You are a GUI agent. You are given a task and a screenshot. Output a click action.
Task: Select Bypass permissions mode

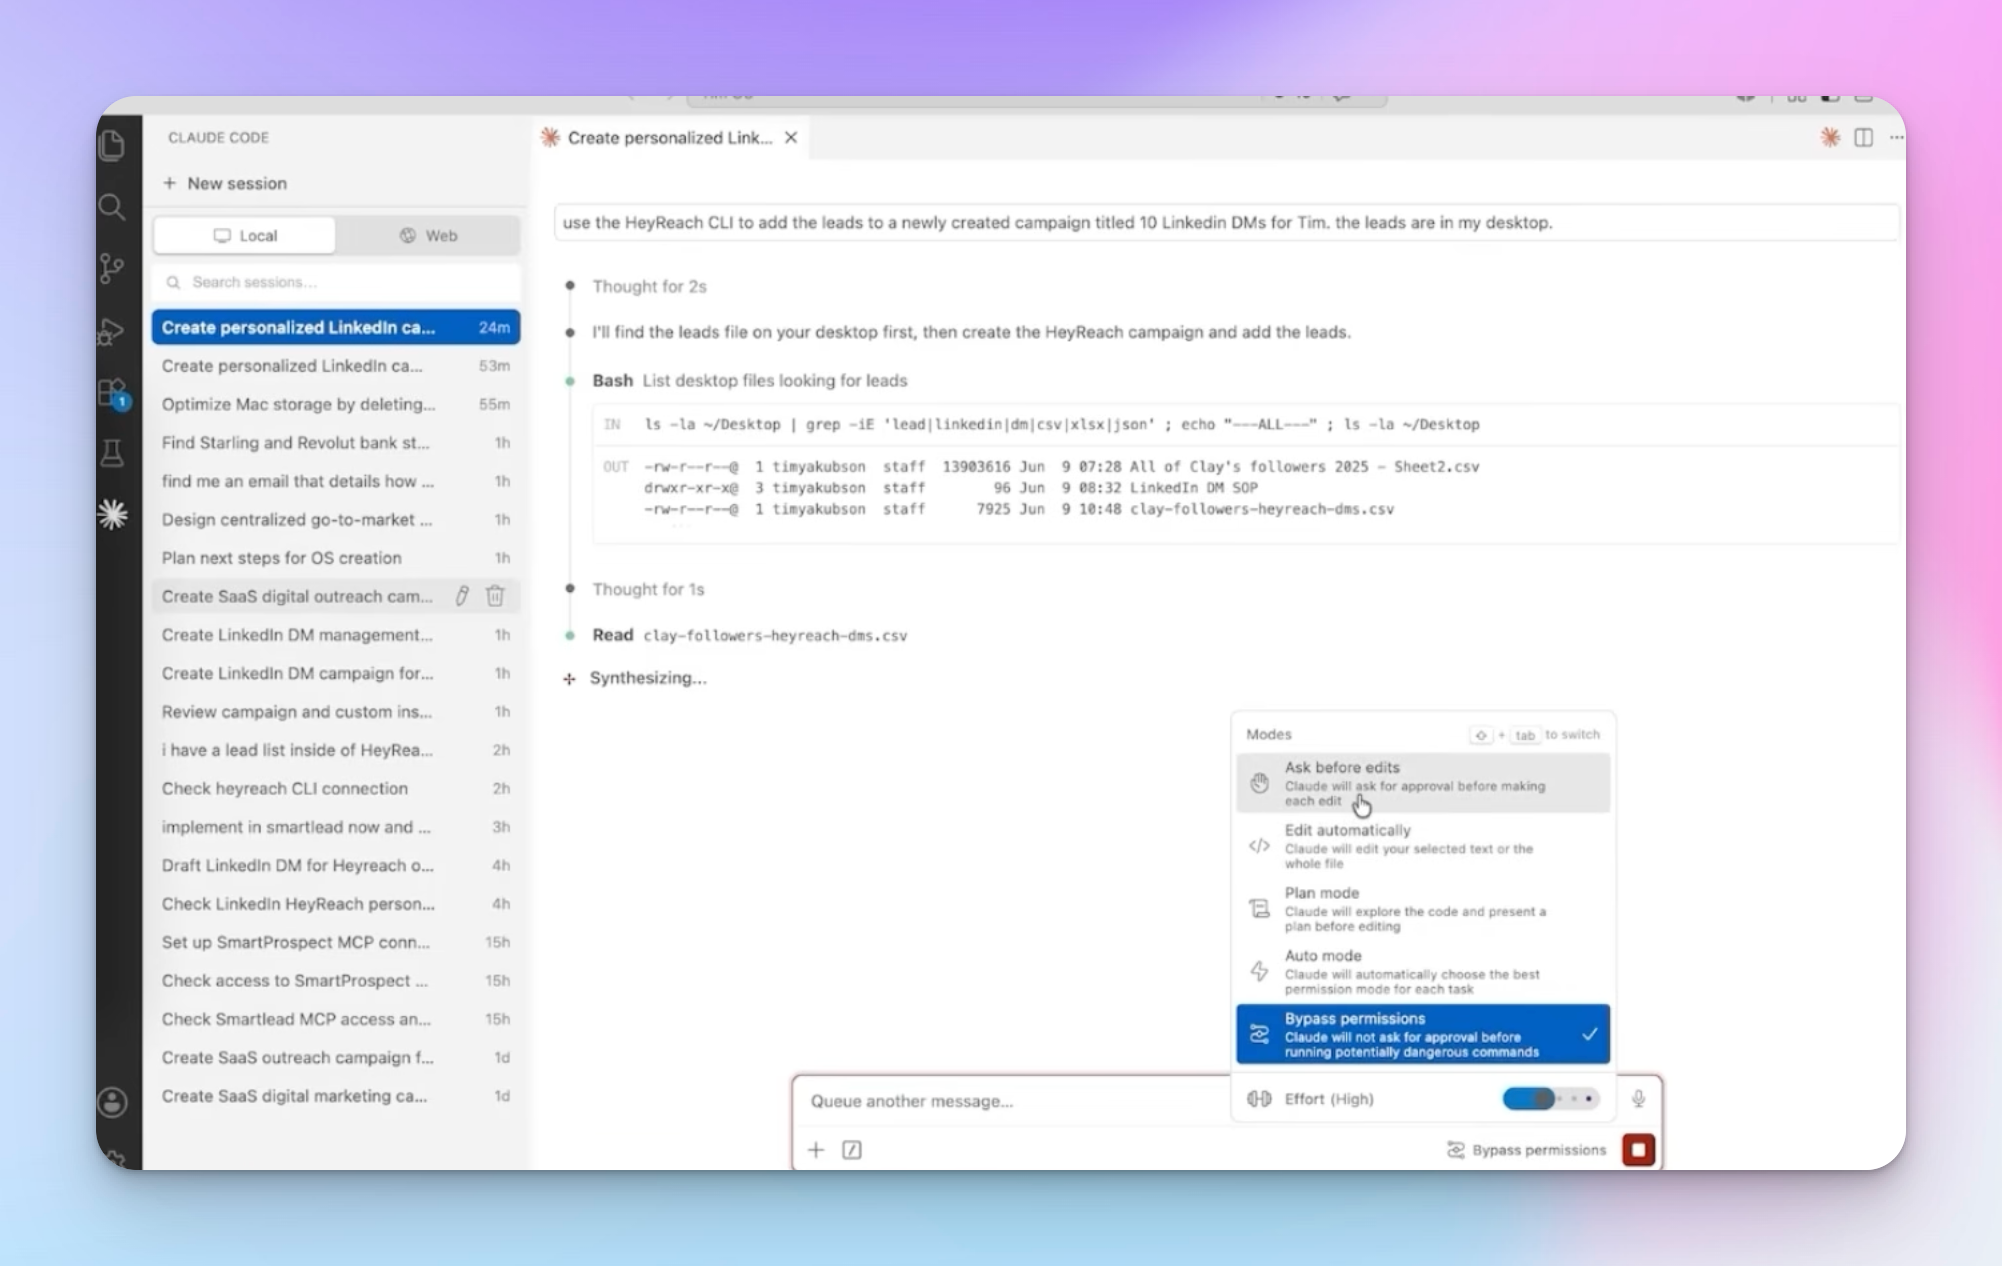click(1423, 1034)
